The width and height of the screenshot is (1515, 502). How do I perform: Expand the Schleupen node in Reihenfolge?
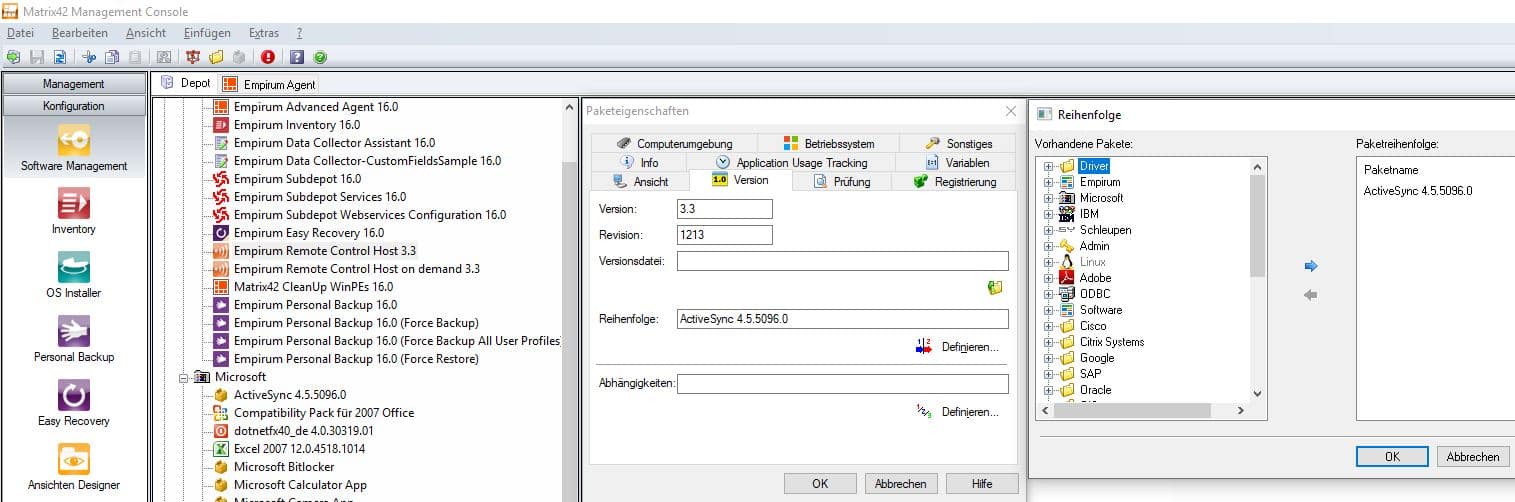(1048, 230)
